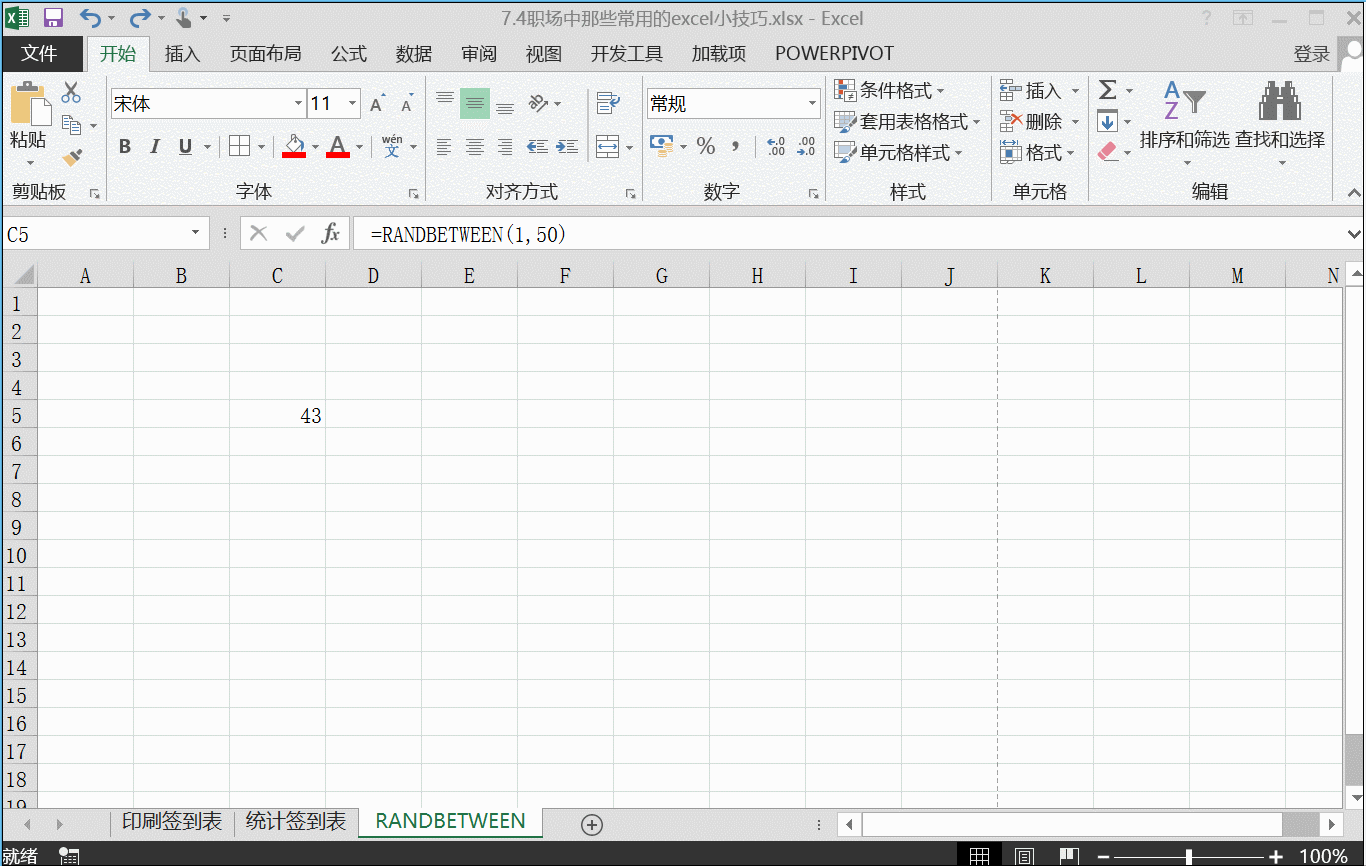Toggle underline formatting

185,147
